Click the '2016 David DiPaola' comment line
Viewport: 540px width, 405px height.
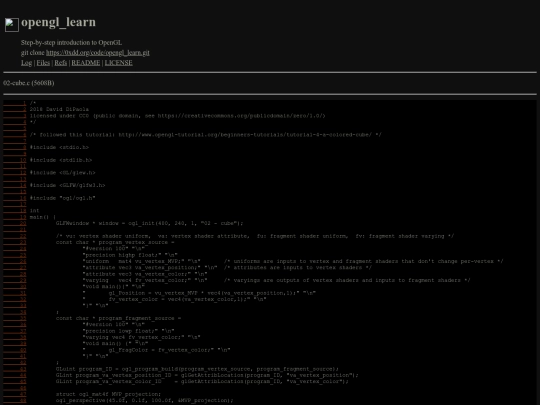point(59,109)
